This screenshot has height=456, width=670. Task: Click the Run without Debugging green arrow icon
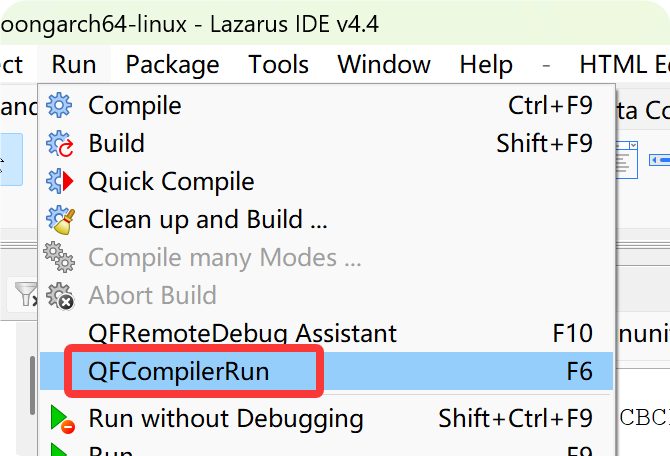point(60,419)
